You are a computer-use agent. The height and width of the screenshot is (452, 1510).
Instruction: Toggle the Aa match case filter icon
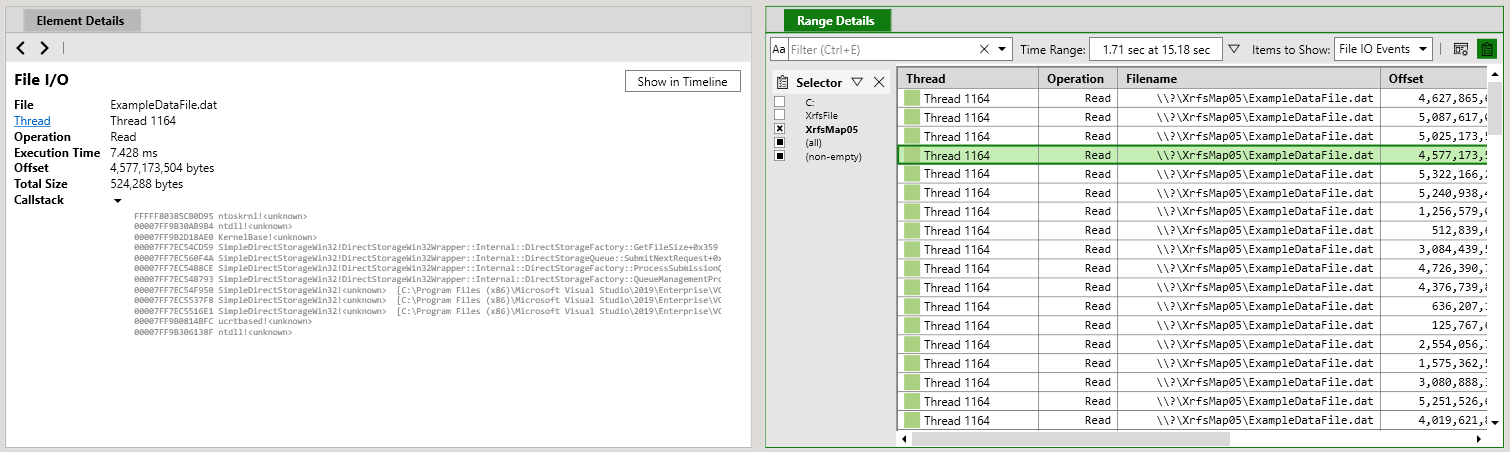(779, 49)
